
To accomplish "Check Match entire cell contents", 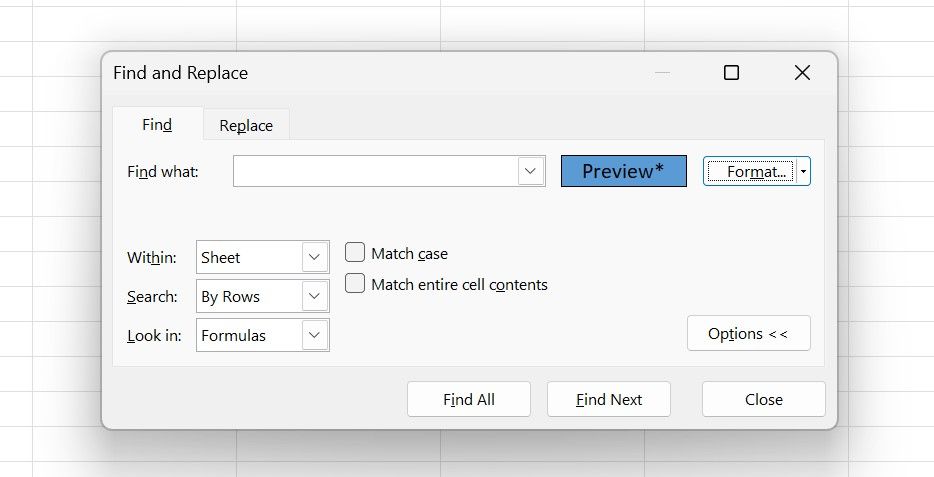I will pos(355,284).
